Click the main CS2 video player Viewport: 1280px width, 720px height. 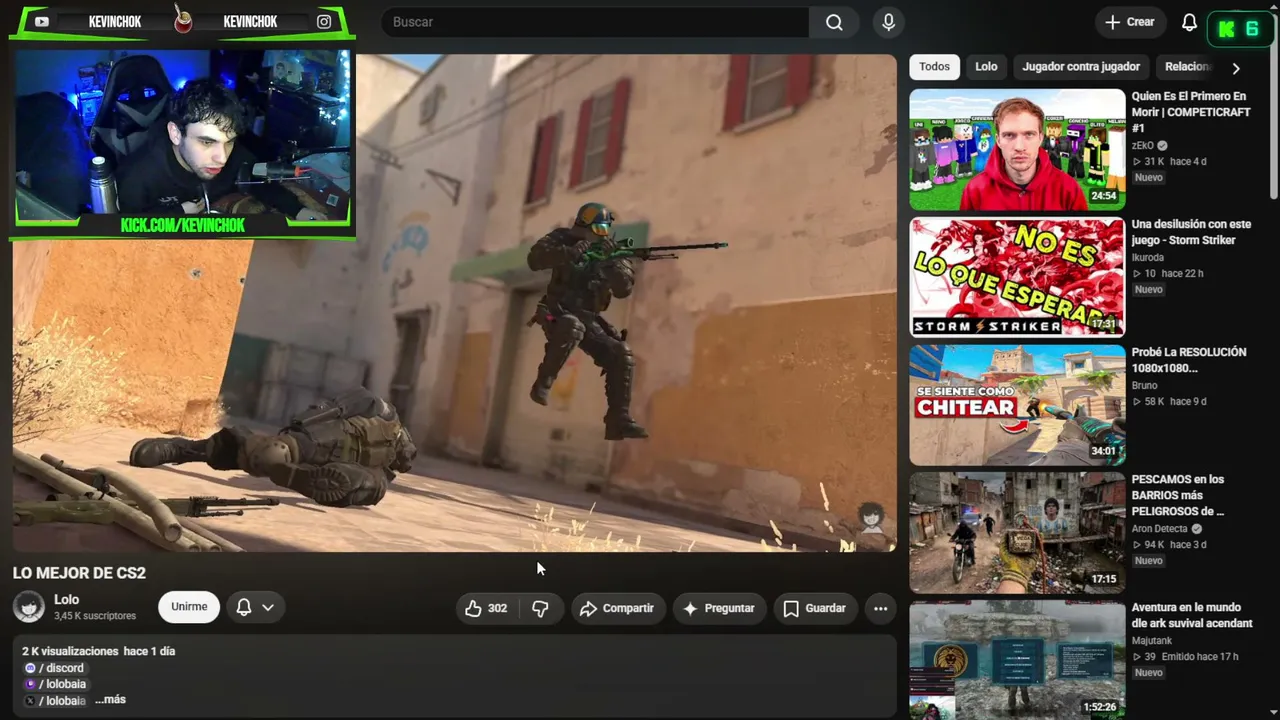point(455,303)
